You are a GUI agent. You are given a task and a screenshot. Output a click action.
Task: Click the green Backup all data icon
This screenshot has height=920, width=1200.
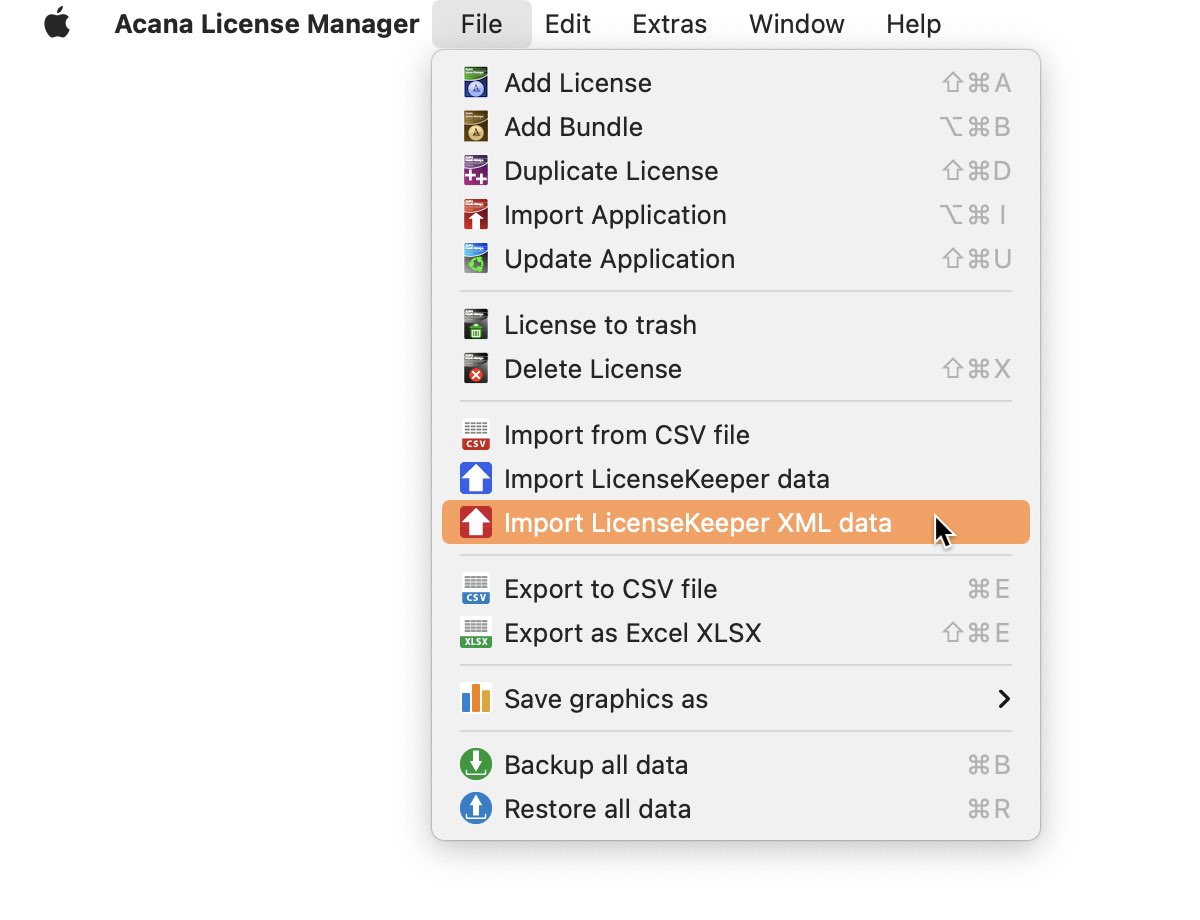click(476, 765)
